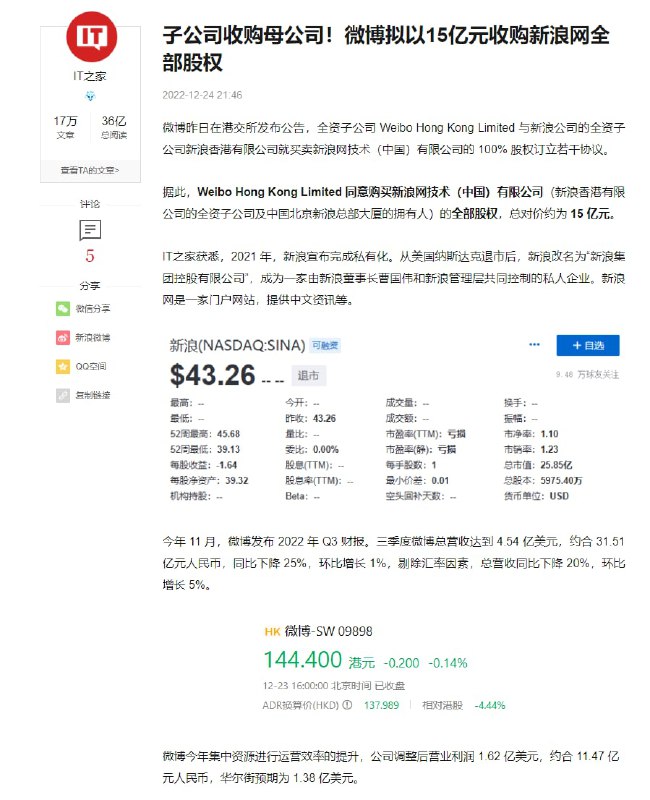This screenshot has width=650, height=800.
Task: Click the 17万 文章 statistic
Action: tap(65, 127)
